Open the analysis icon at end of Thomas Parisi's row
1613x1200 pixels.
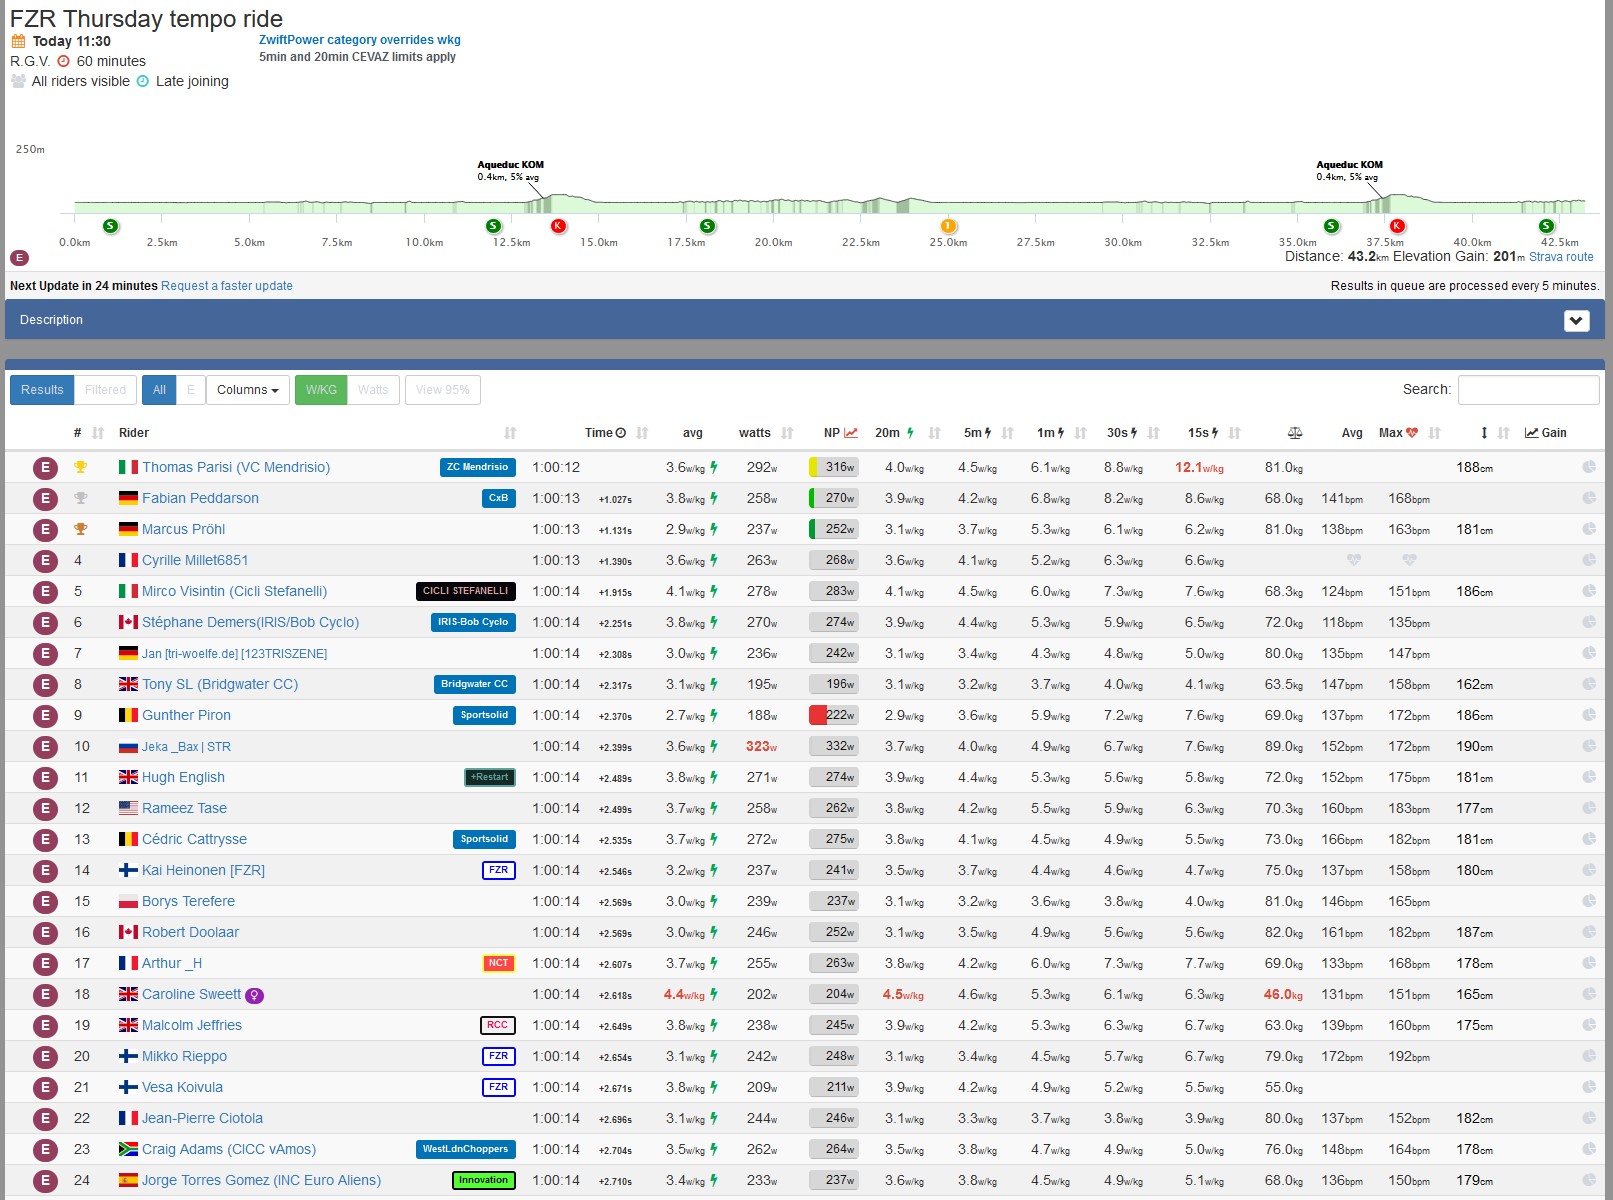click(1588, 467)
